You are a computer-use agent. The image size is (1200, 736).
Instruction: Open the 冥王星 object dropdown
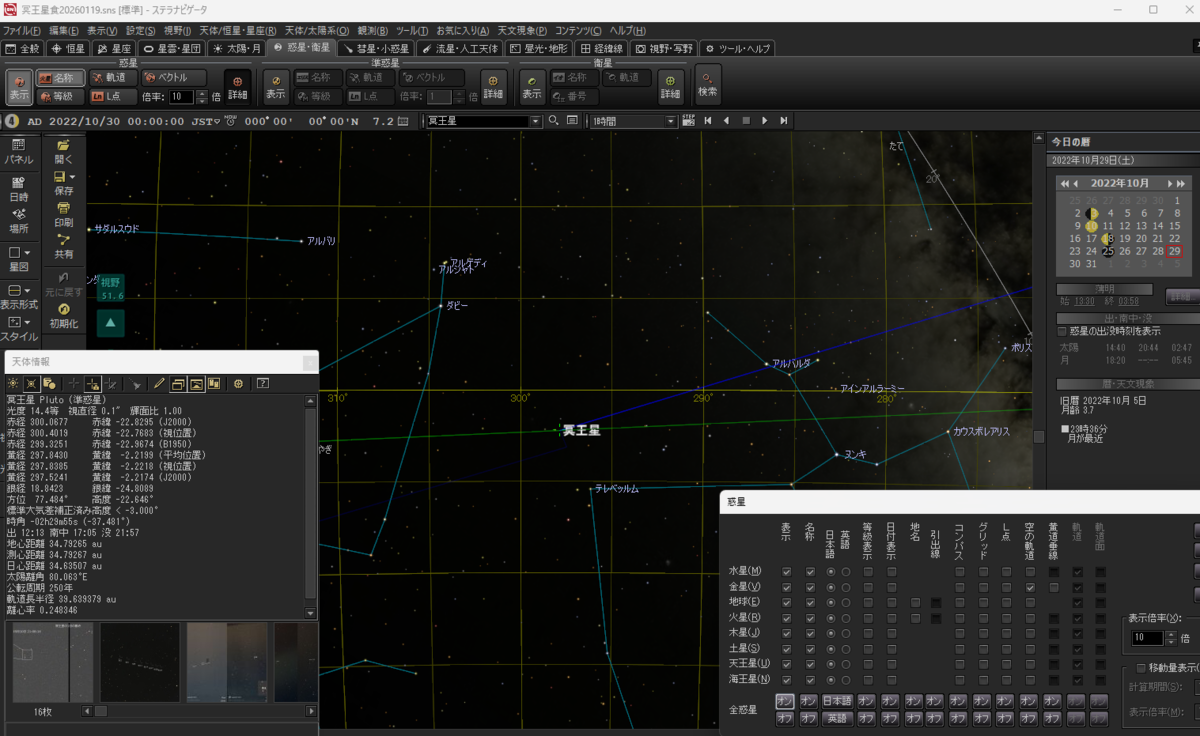click(534, 121)
